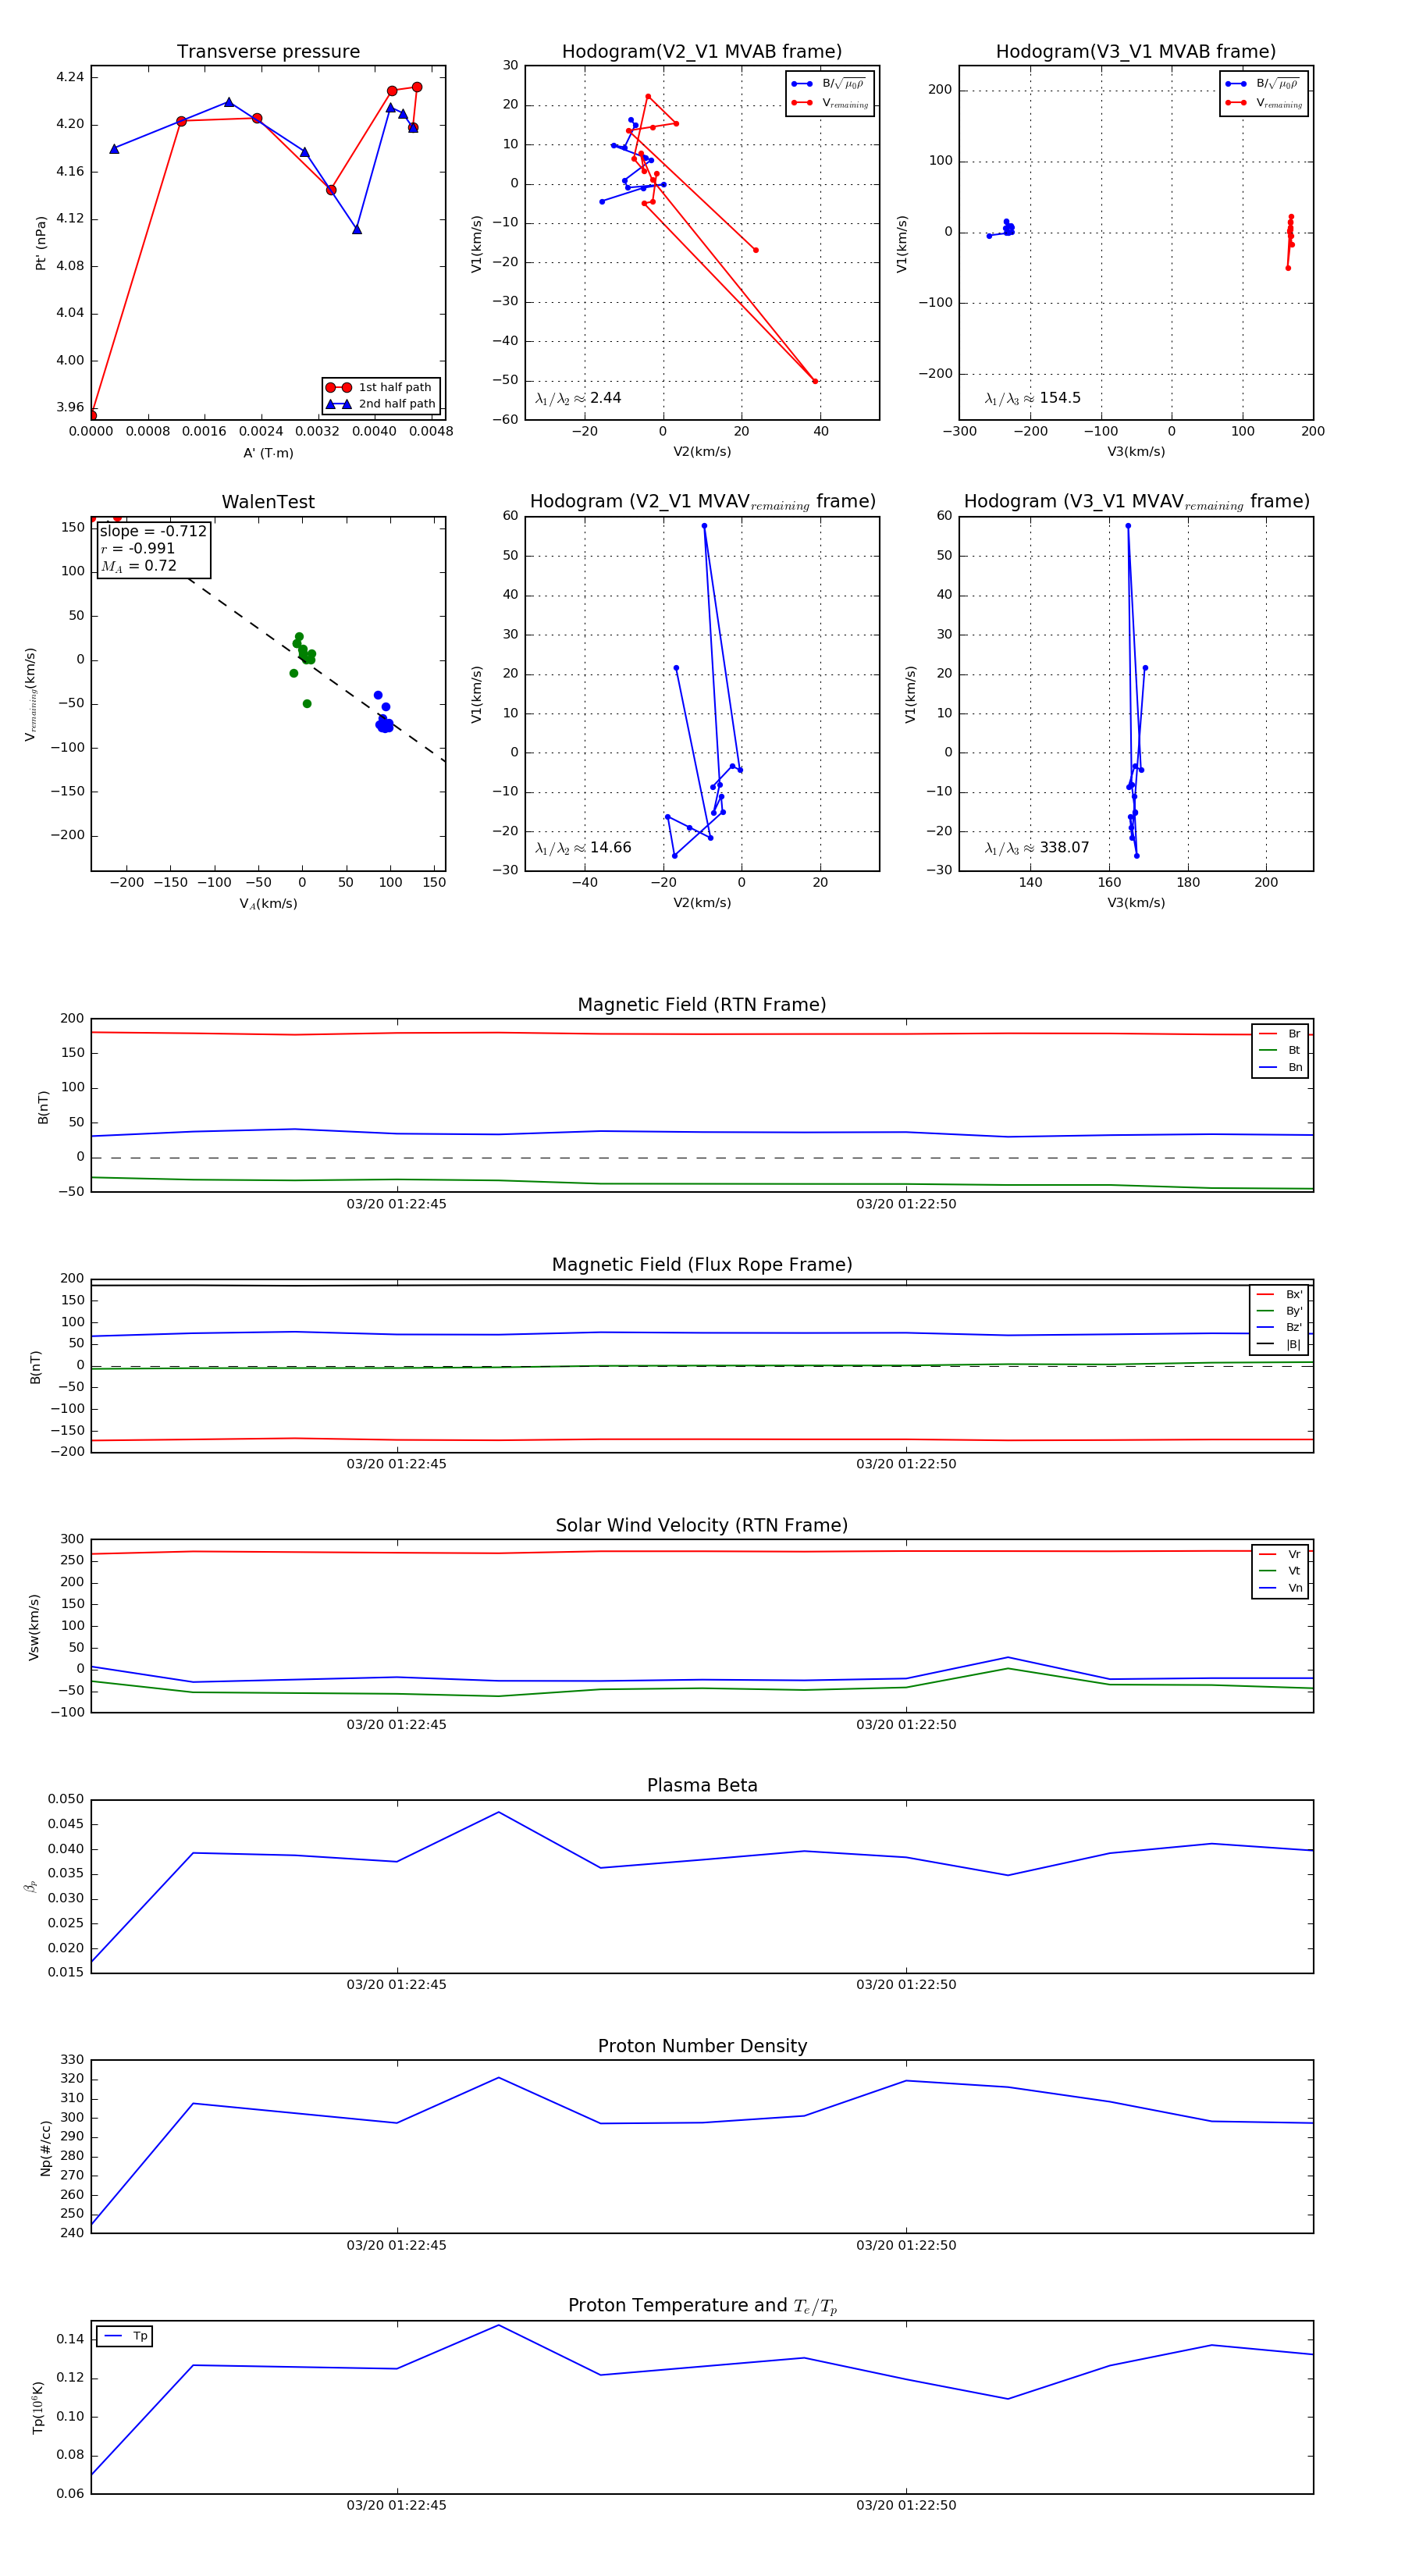Screen dimensions: 1405x2576
Task: Click the 'Tp(10^6K)' y-axis label
Action: (38, 2407)
